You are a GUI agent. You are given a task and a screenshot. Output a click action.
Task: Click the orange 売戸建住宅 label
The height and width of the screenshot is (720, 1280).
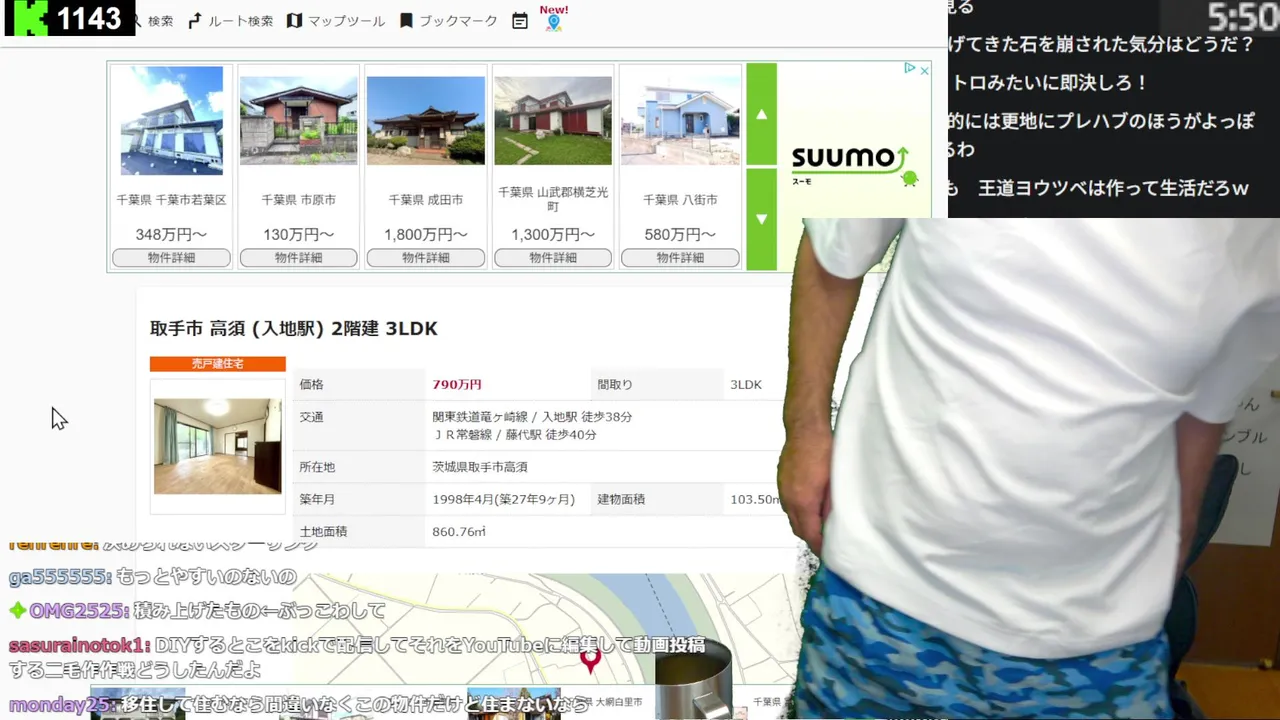[218, 364]
